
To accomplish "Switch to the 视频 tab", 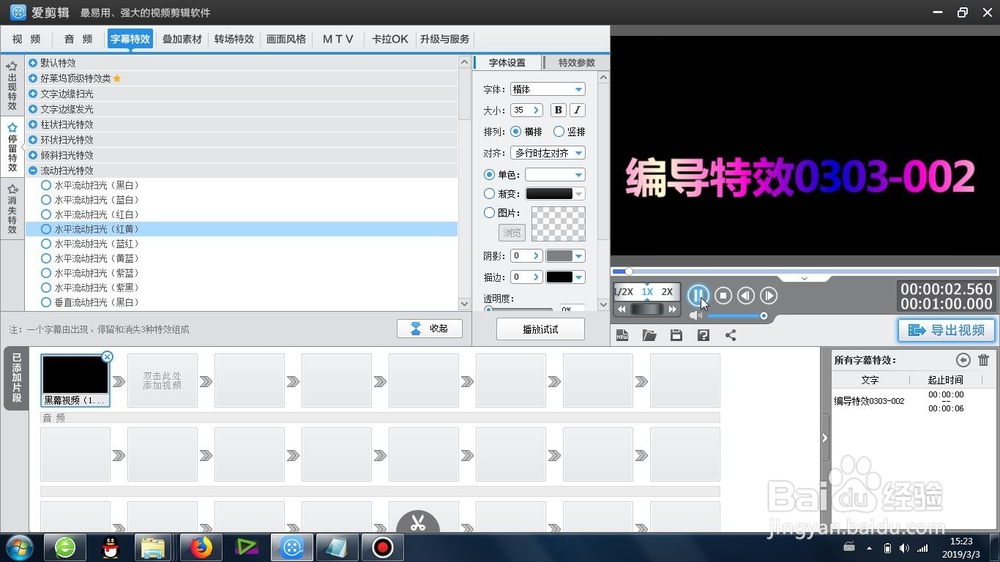I will pyautogui.click(x=26, y=39).
